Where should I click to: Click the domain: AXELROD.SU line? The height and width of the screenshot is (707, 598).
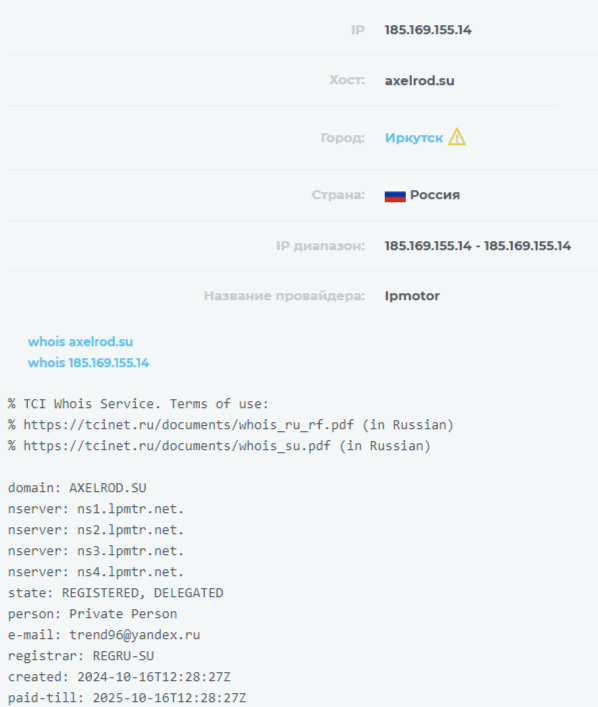77,488
